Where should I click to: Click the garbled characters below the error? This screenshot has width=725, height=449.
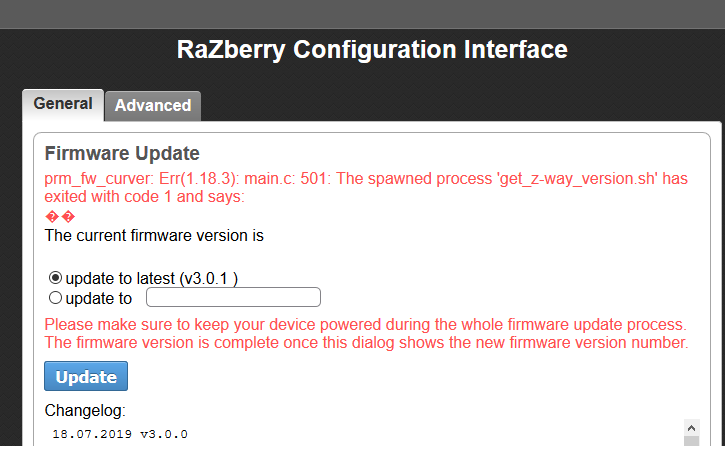[x=60, y=217]
